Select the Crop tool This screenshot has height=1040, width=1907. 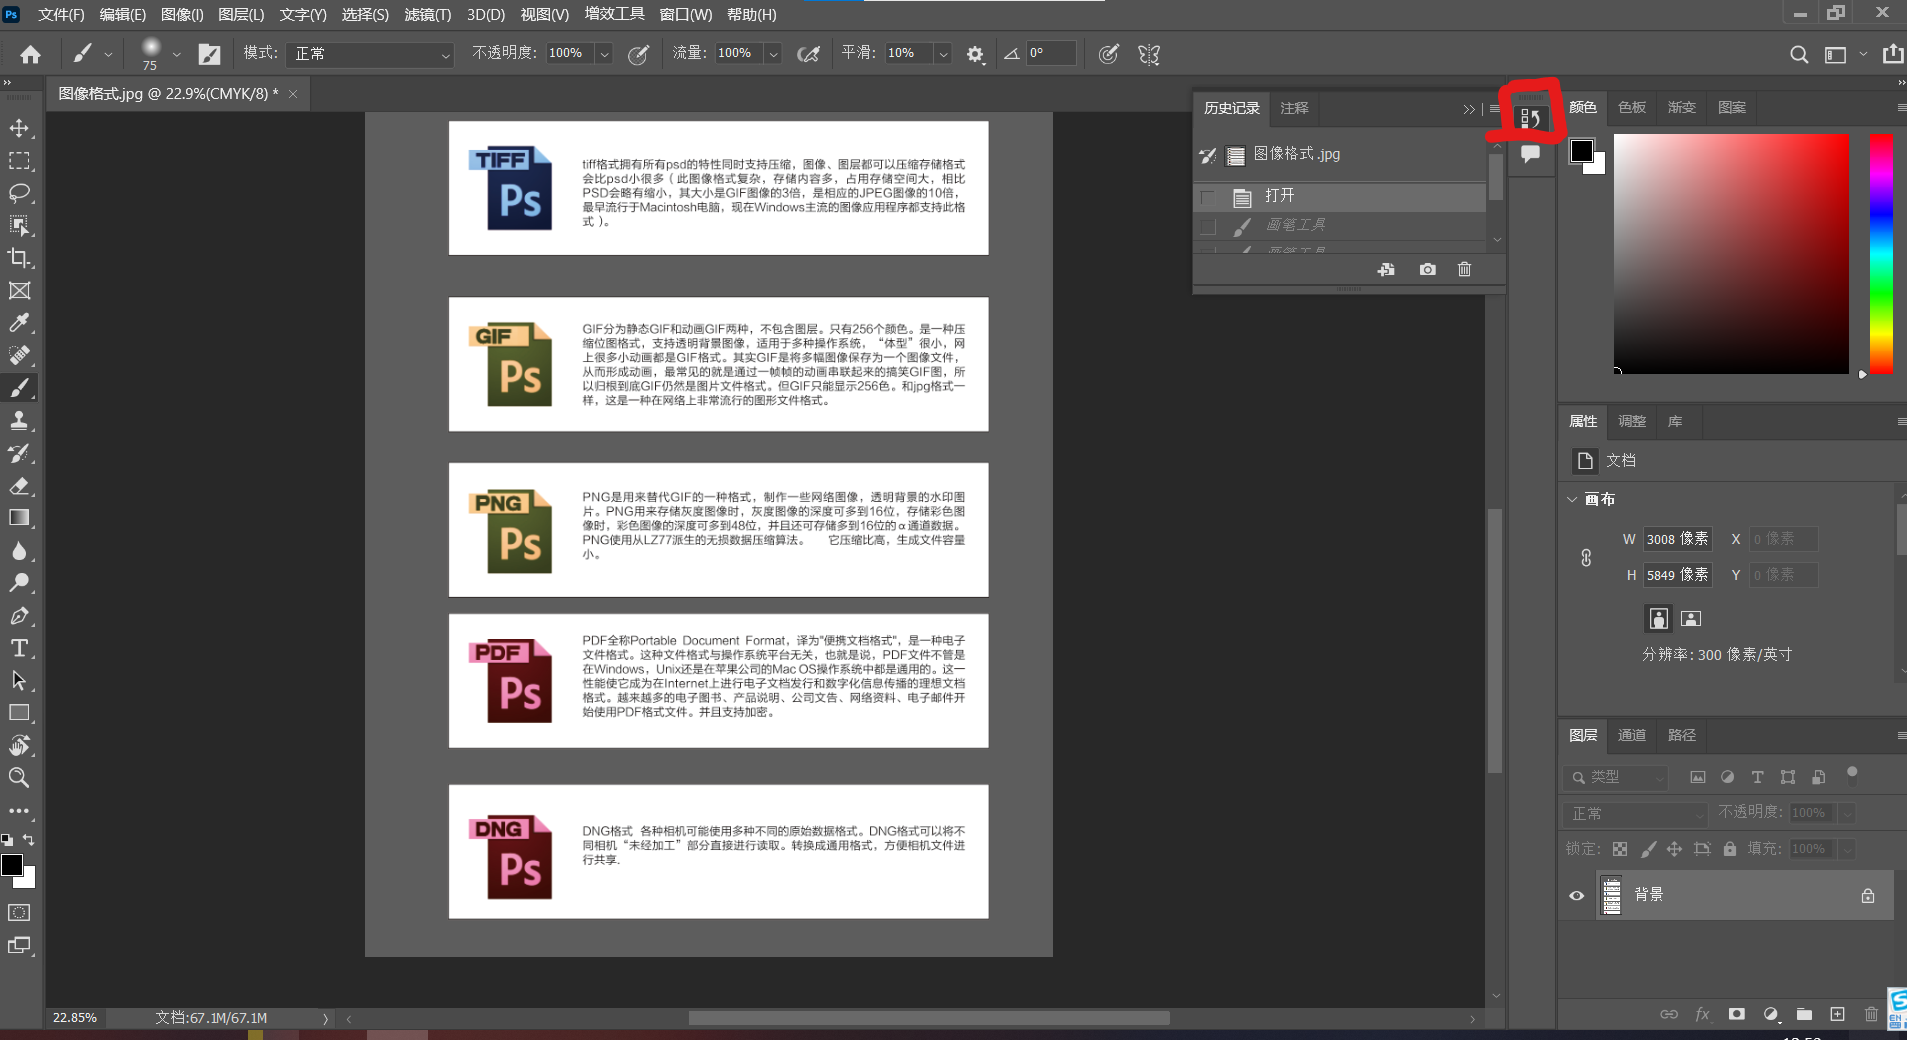click(19, 258)
